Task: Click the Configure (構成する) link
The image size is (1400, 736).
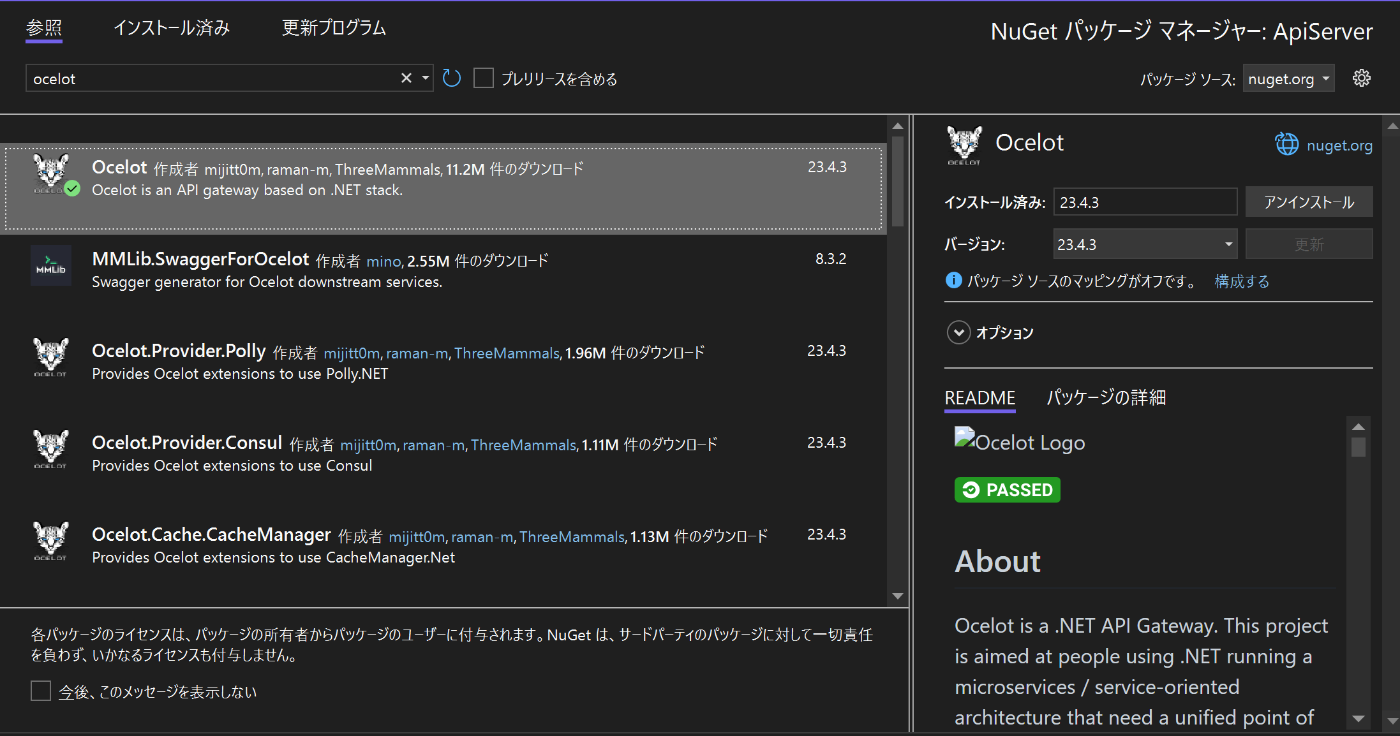Action: point(1242,281)
